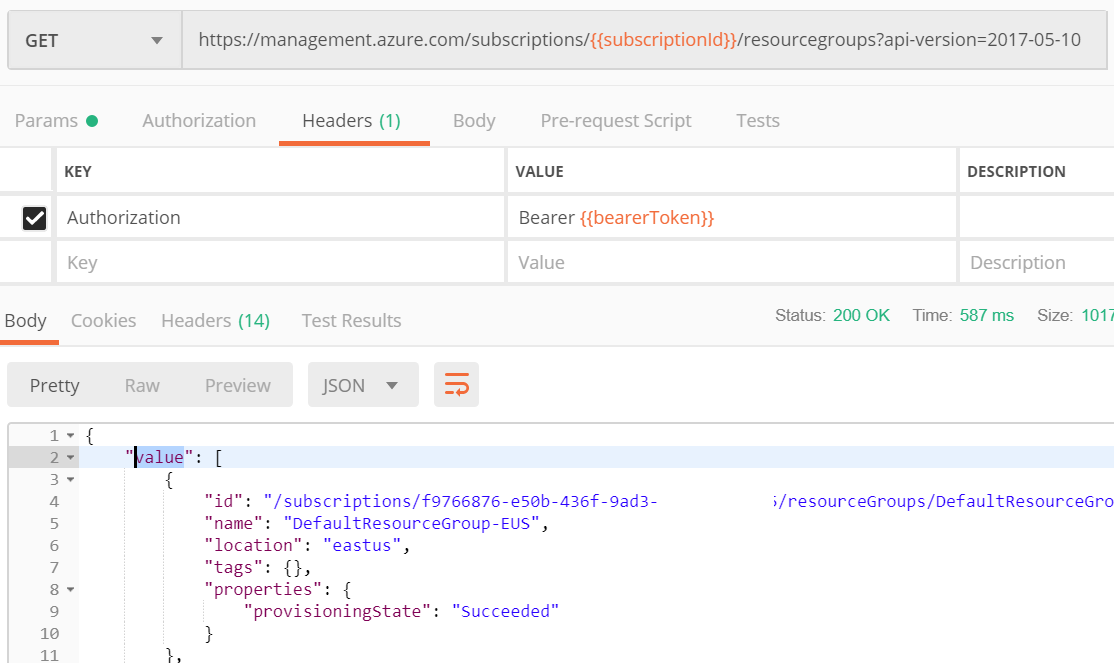Open the response Cookies tab
This screenshot has width=1114, height=663.
point(103,321)
